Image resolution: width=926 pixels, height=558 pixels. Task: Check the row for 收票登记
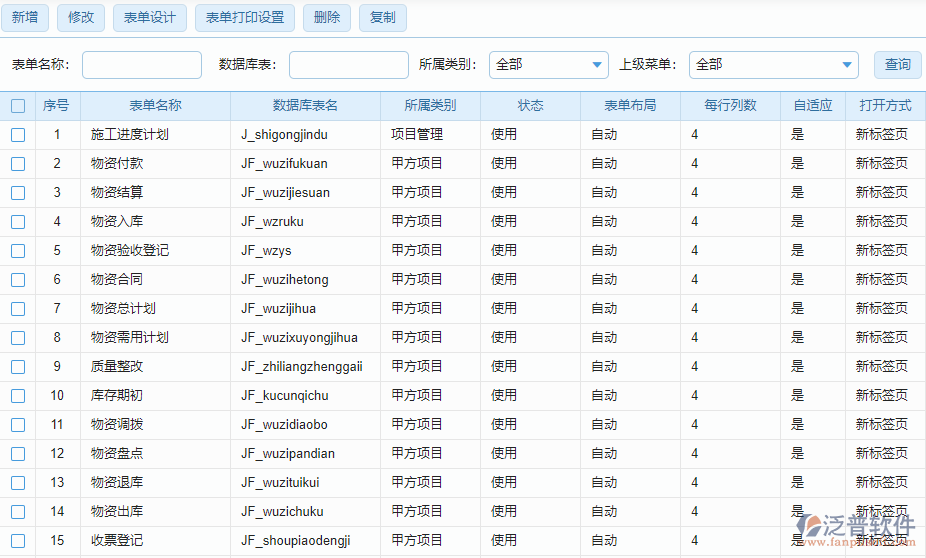coord(18,540)
